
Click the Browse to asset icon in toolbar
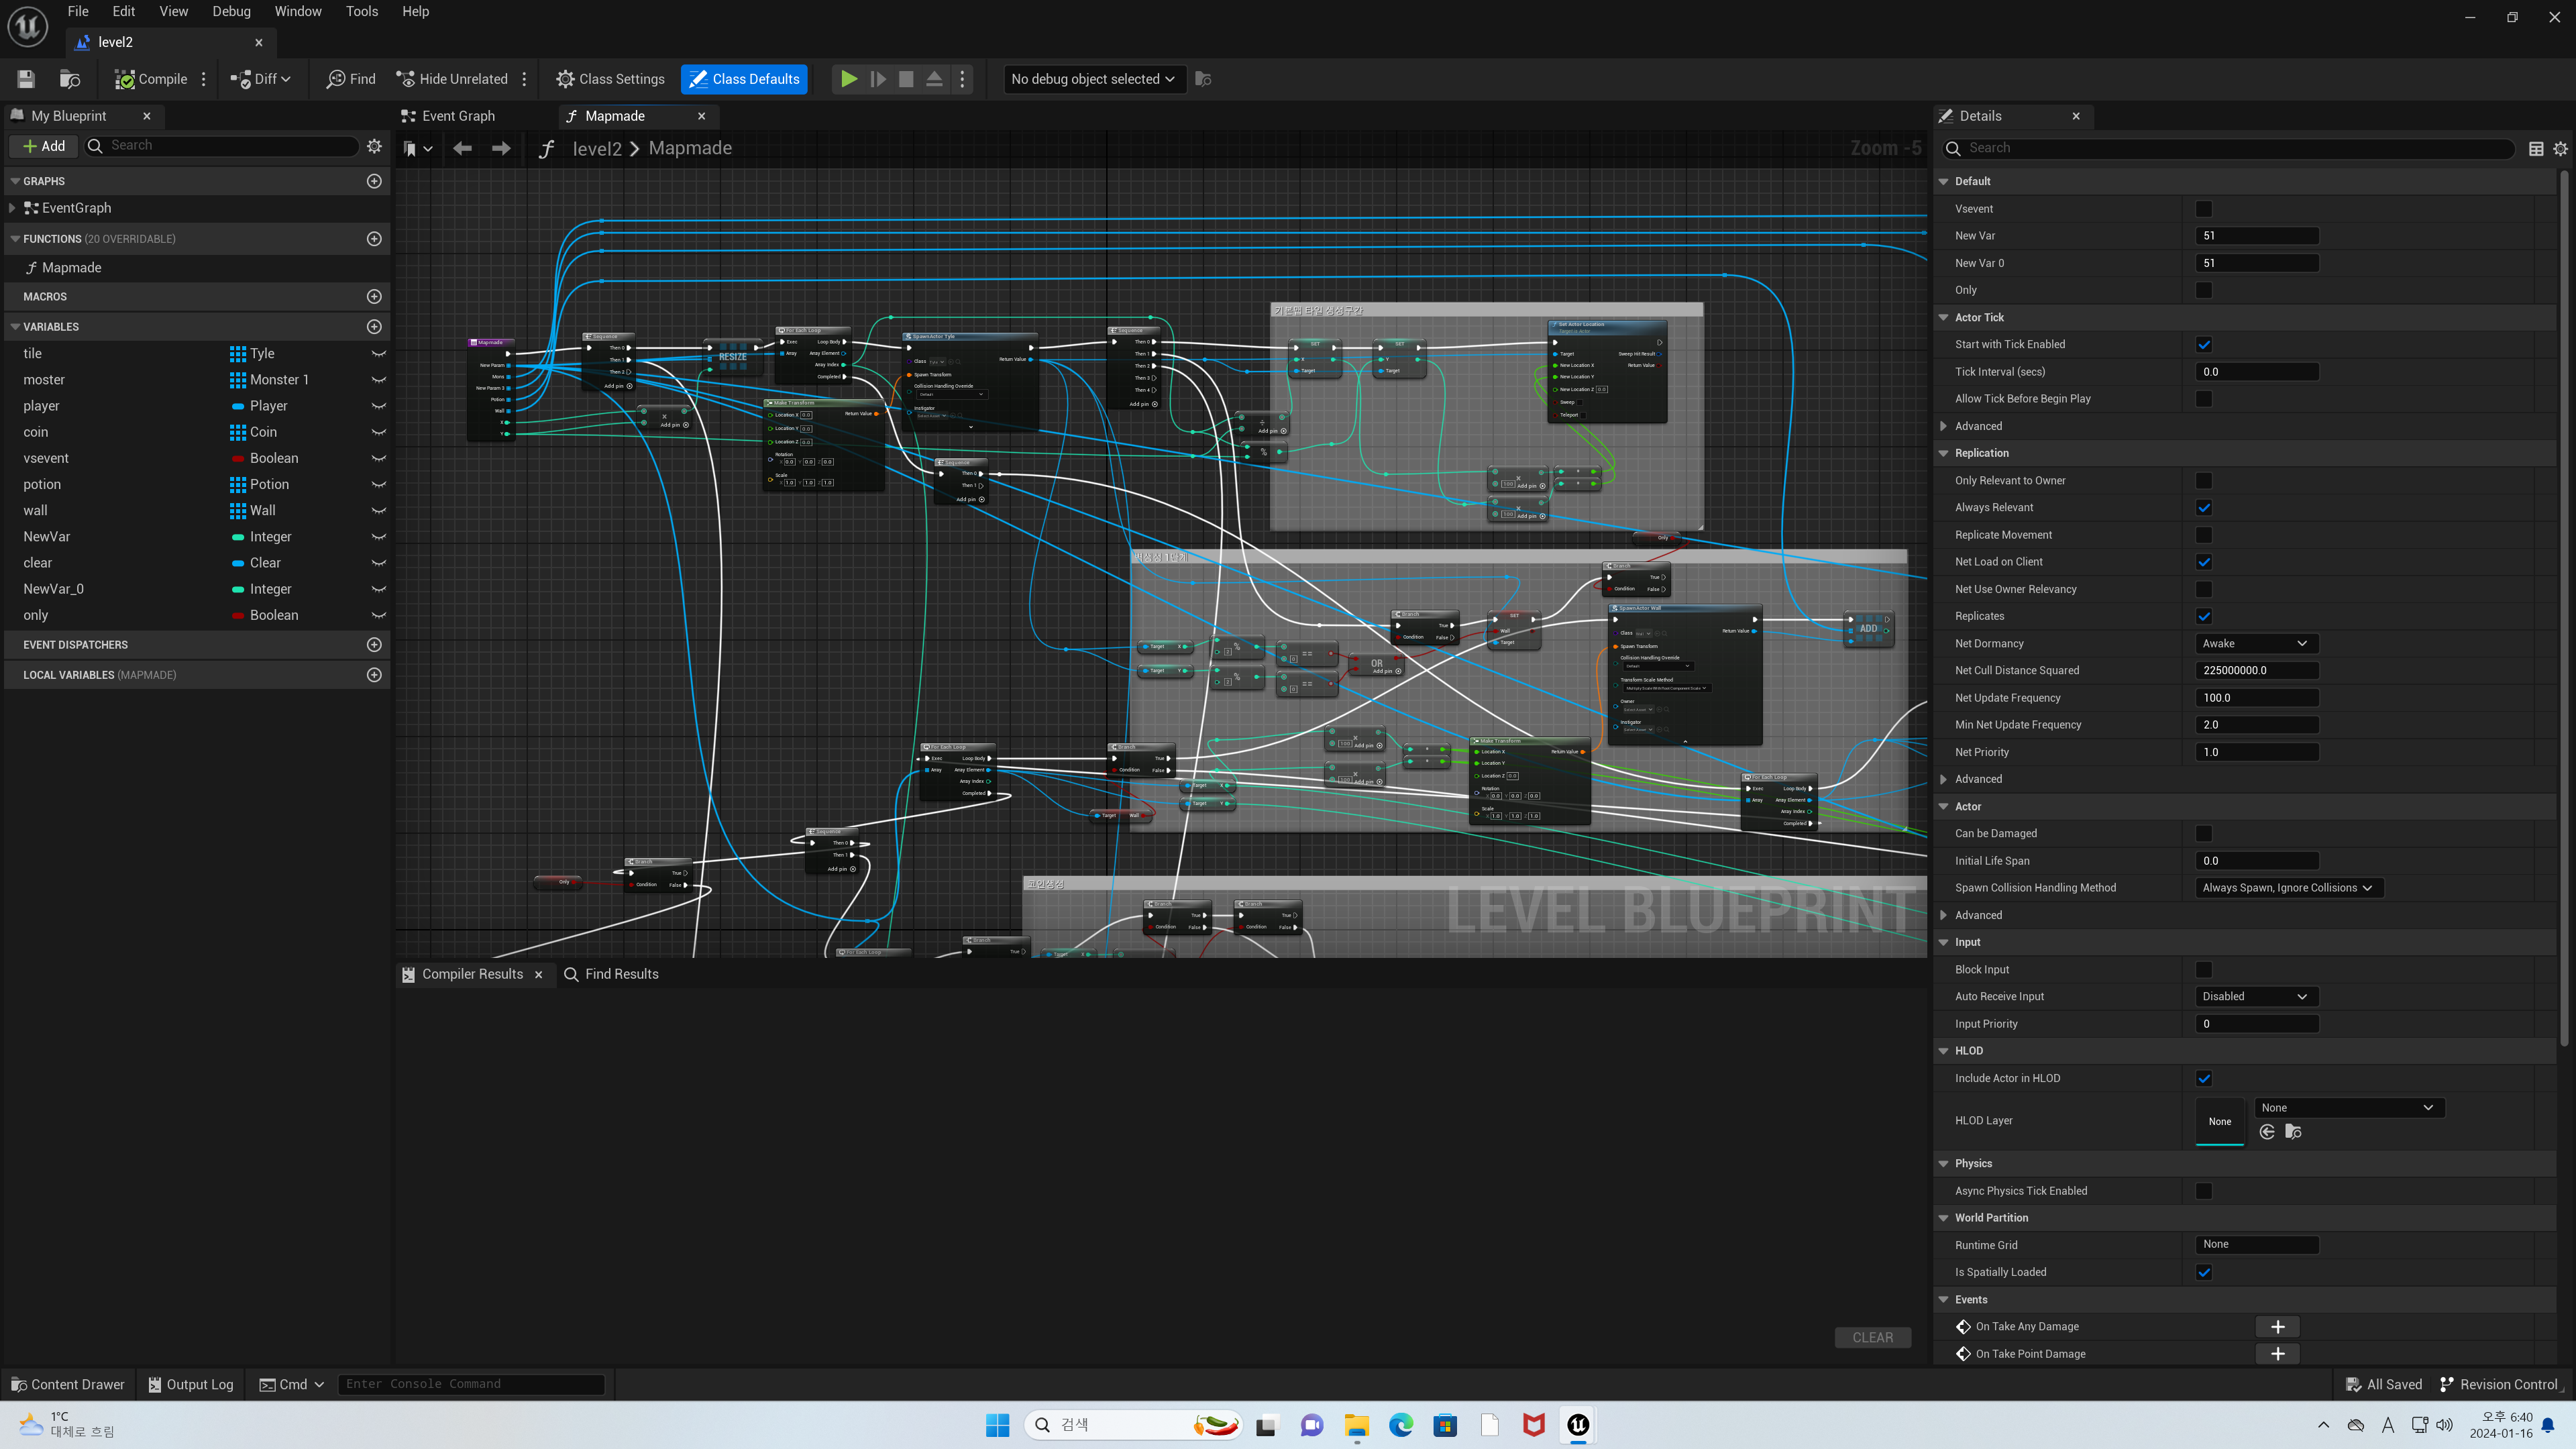point(70,79)
